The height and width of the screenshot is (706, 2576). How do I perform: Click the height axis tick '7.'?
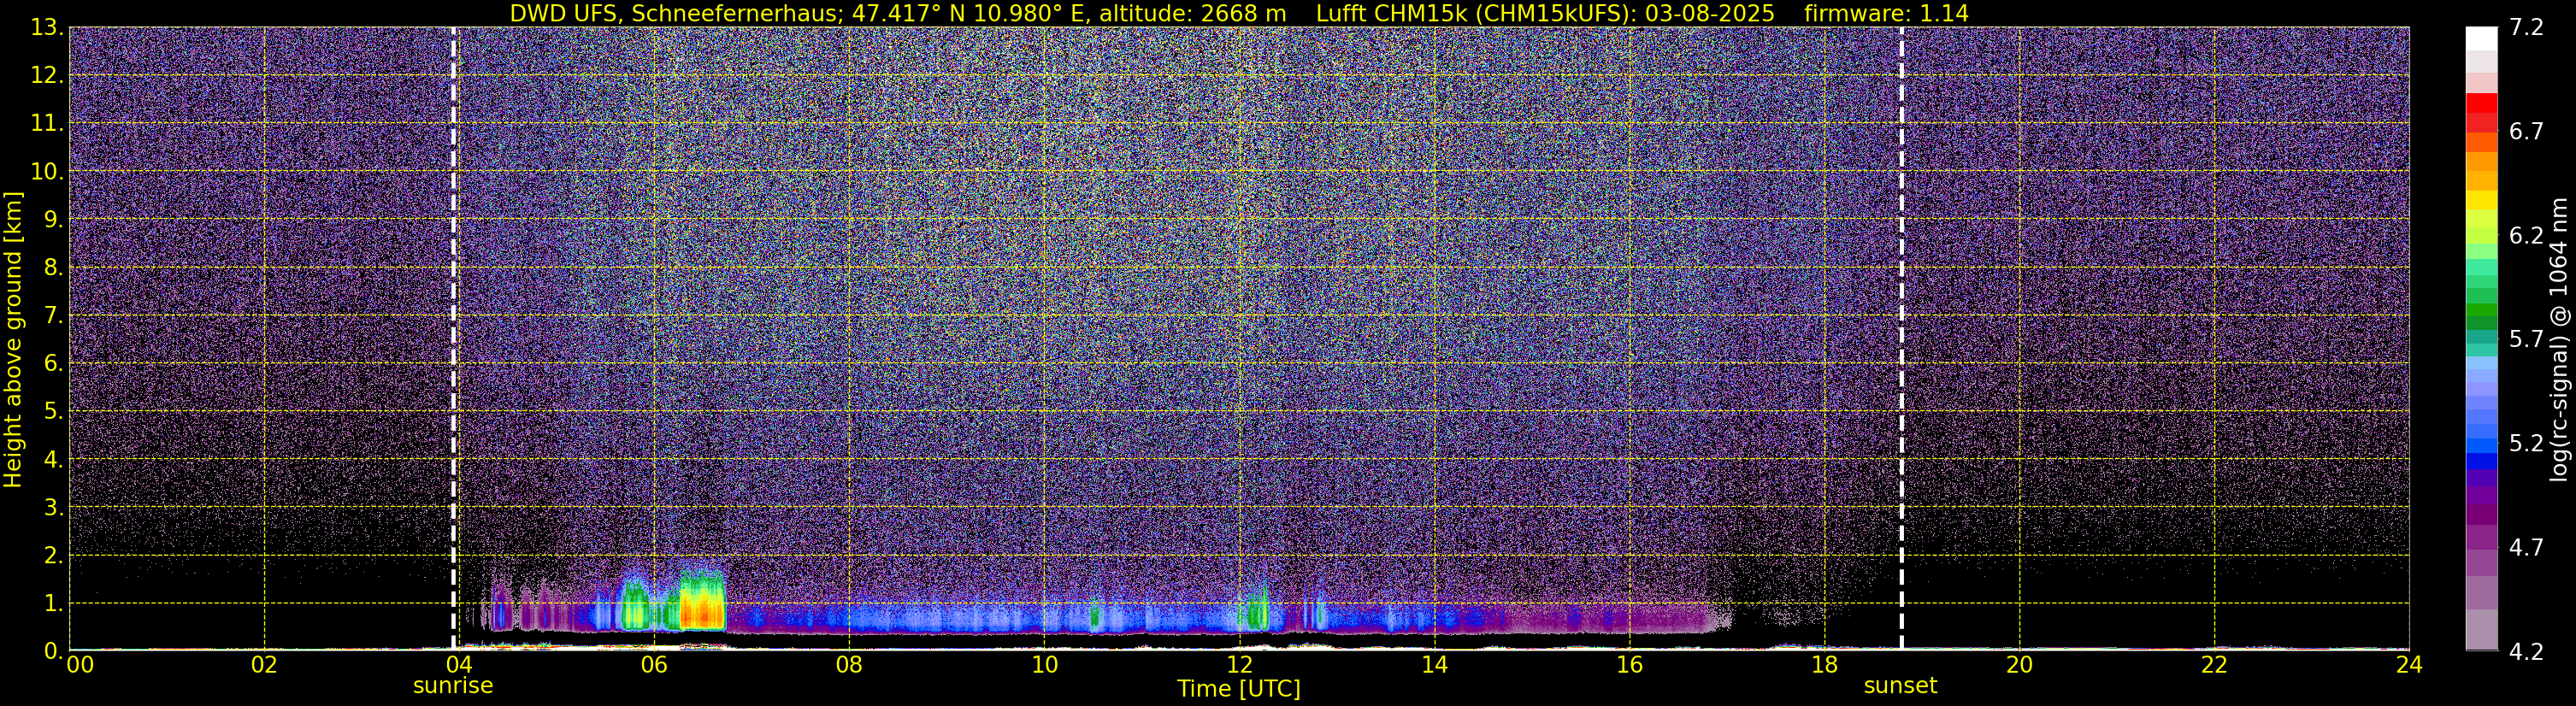[x=54, y=315]
